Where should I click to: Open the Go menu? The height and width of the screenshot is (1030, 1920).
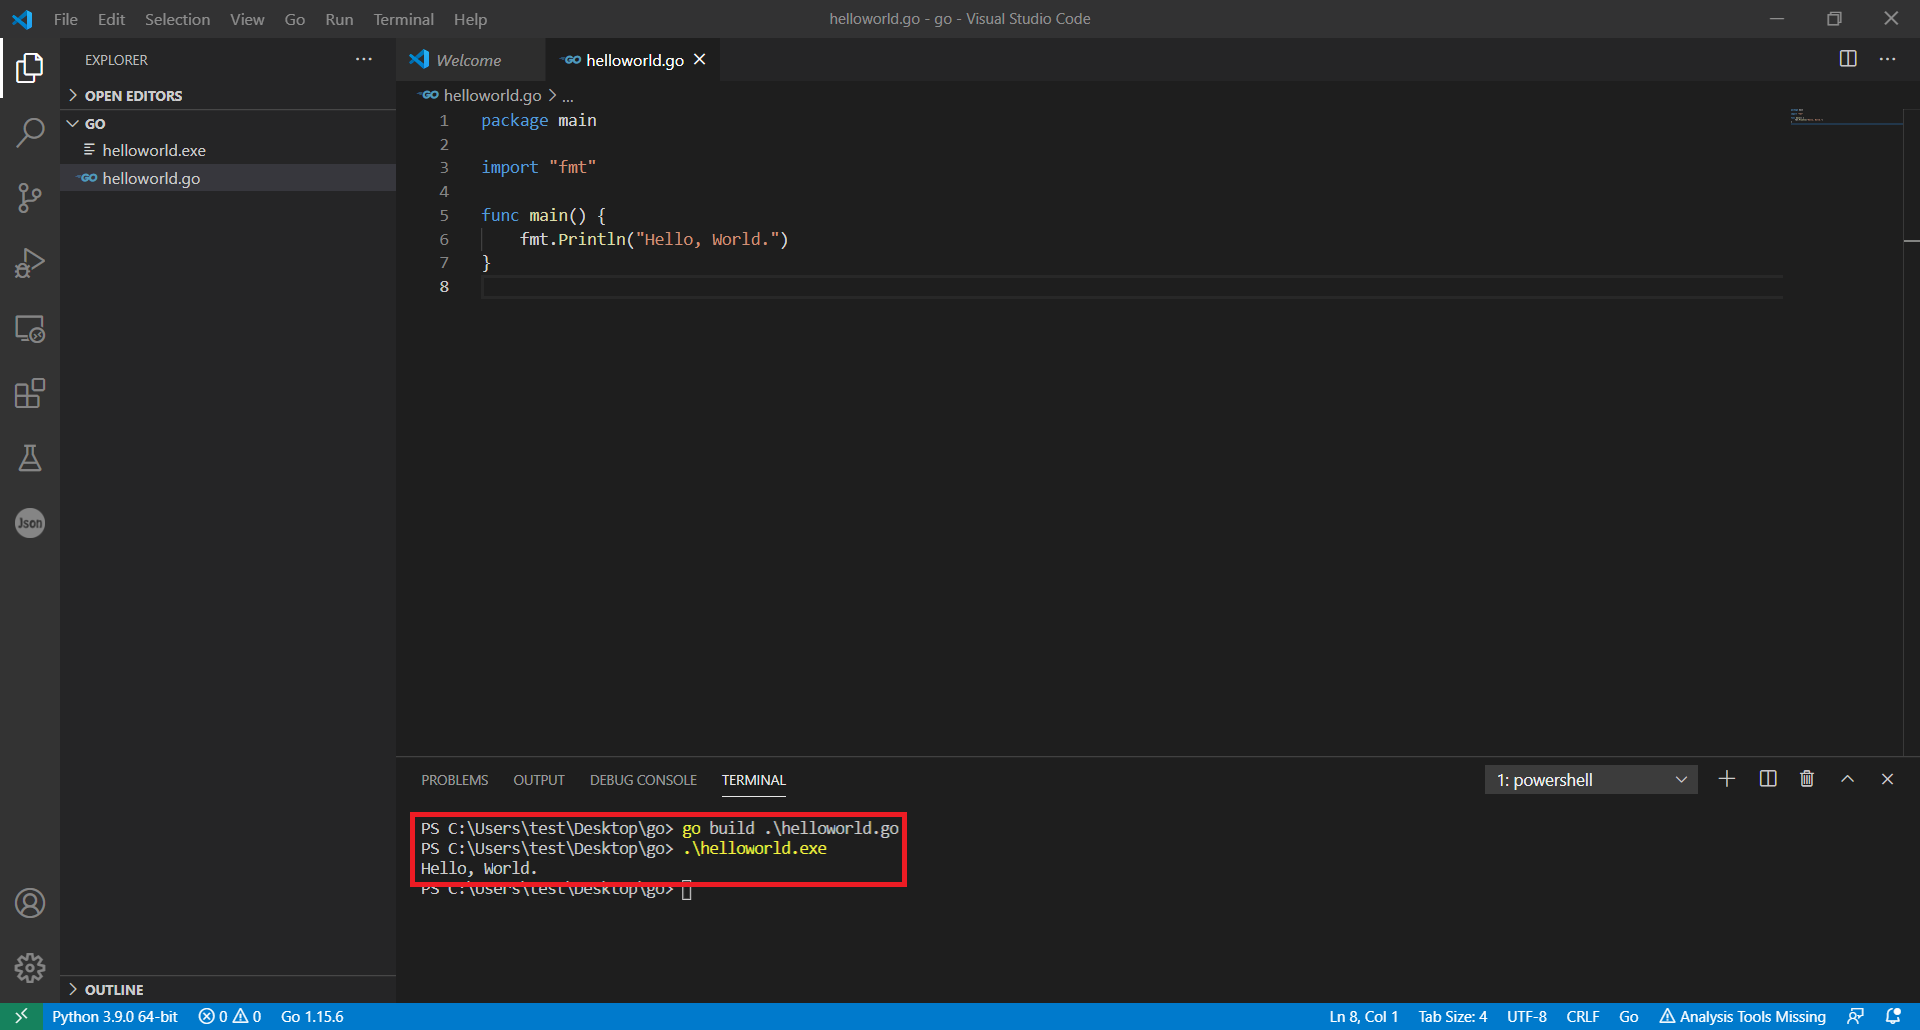[x=294, y=19]
